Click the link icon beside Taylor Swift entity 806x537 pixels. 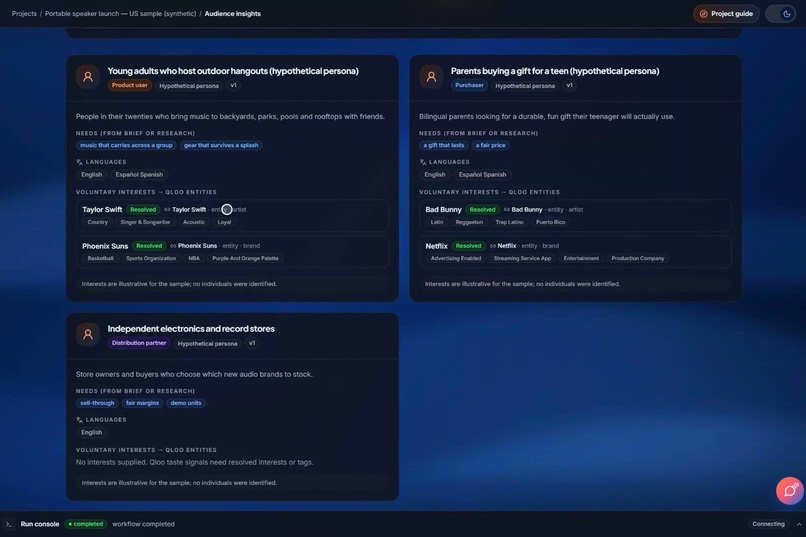167,210
